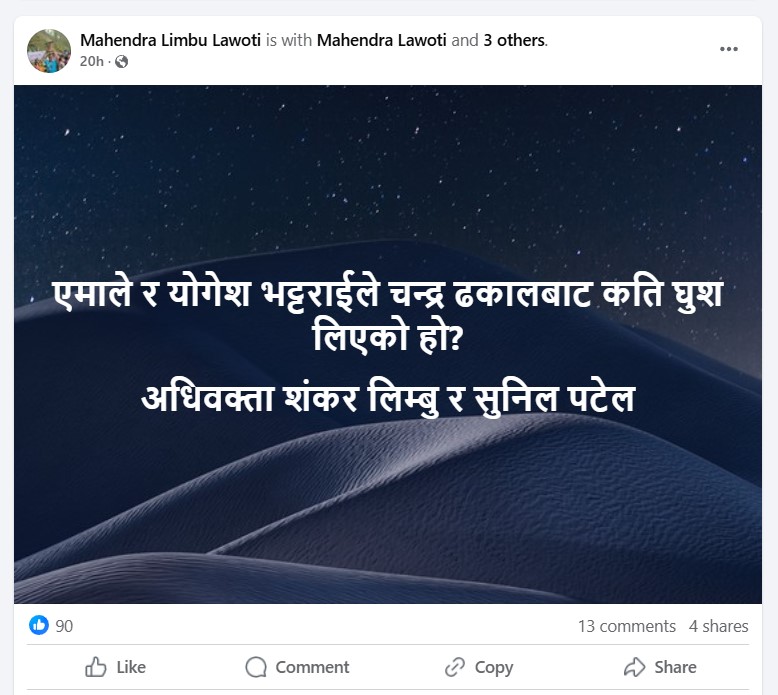Open the three-dot post options menu
Screen dimensions: 778x695
[728, 49]
